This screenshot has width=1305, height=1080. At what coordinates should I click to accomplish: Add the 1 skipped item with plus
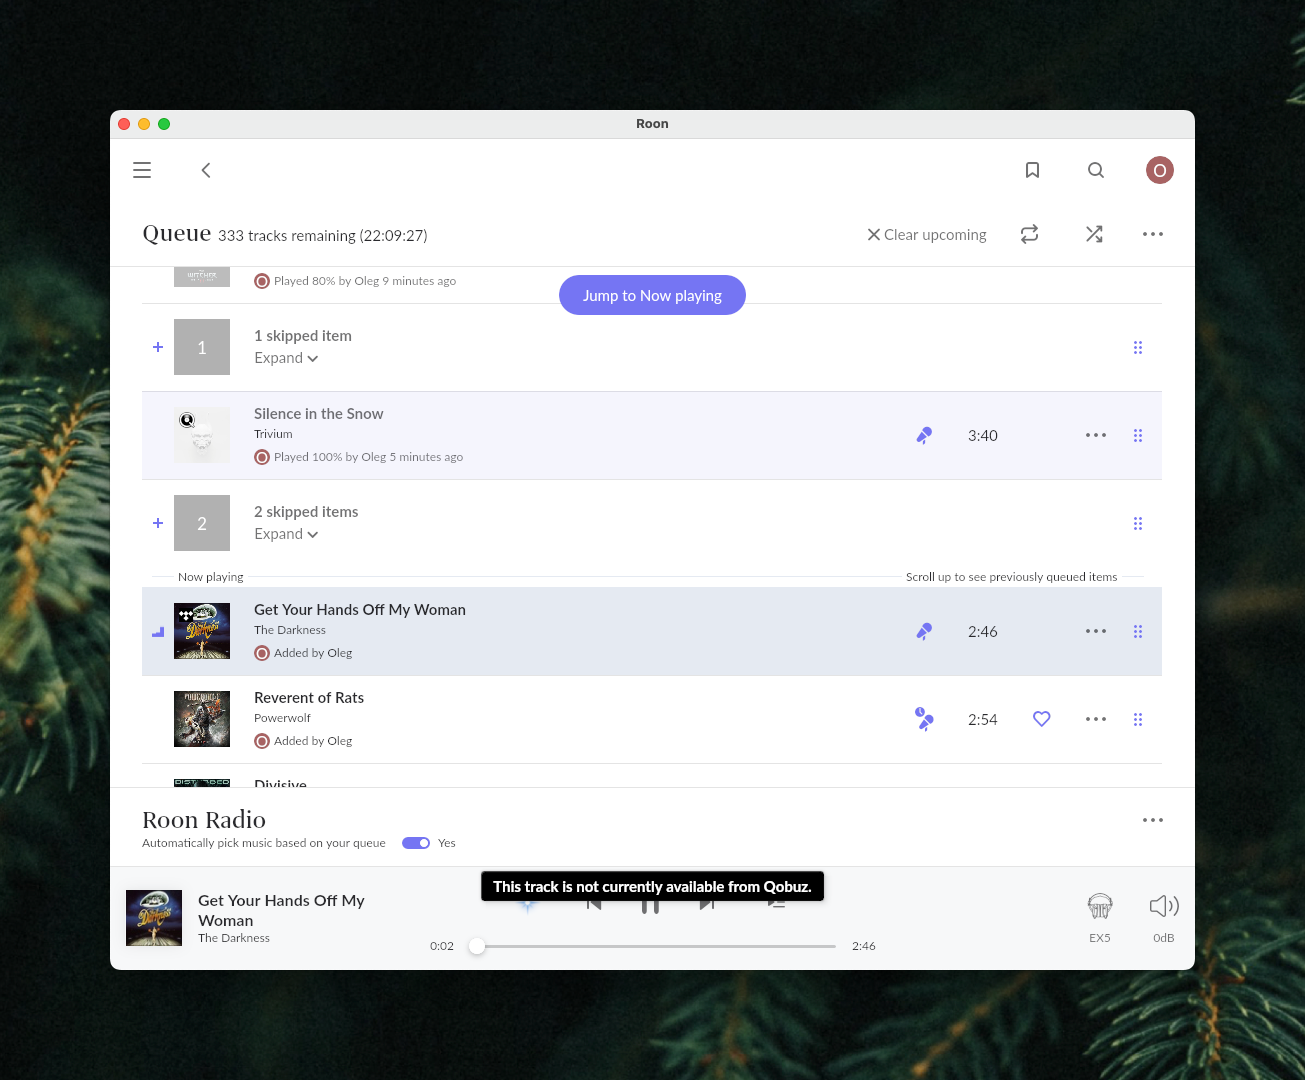(x=158, y=347)
